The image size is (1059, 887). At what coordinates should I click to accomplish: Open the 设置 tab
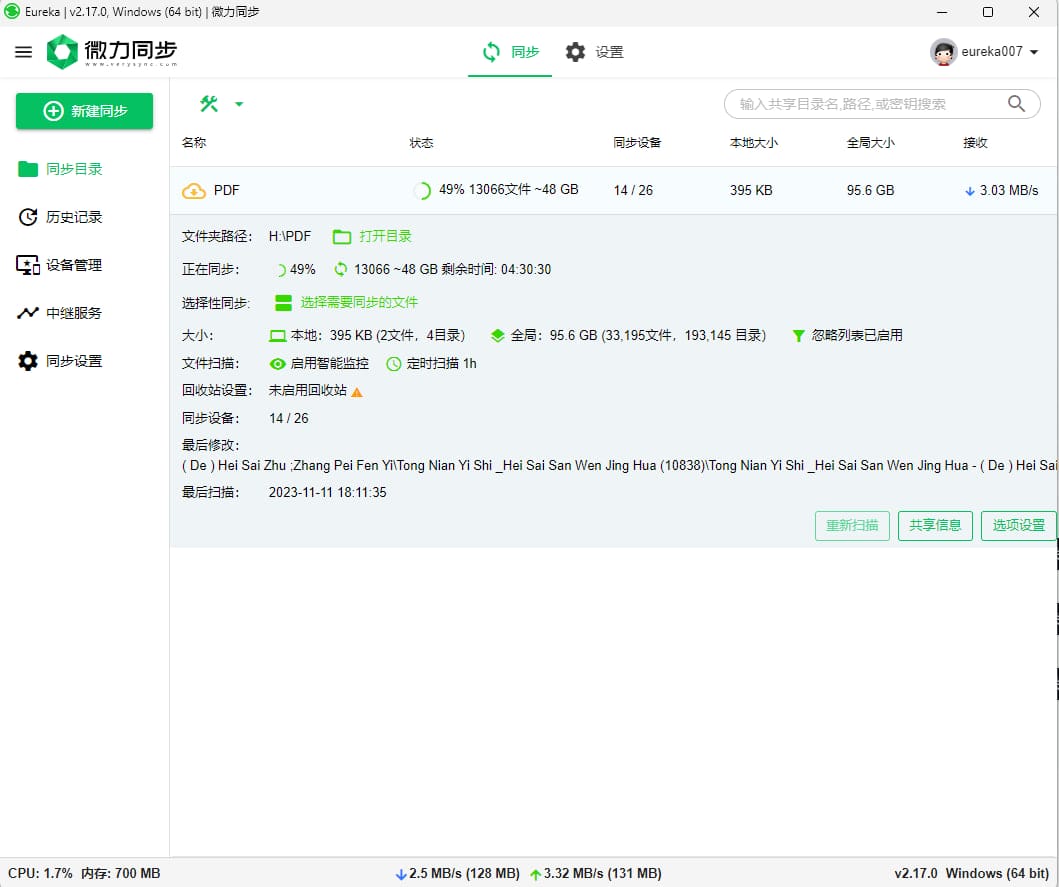[594, 52]
